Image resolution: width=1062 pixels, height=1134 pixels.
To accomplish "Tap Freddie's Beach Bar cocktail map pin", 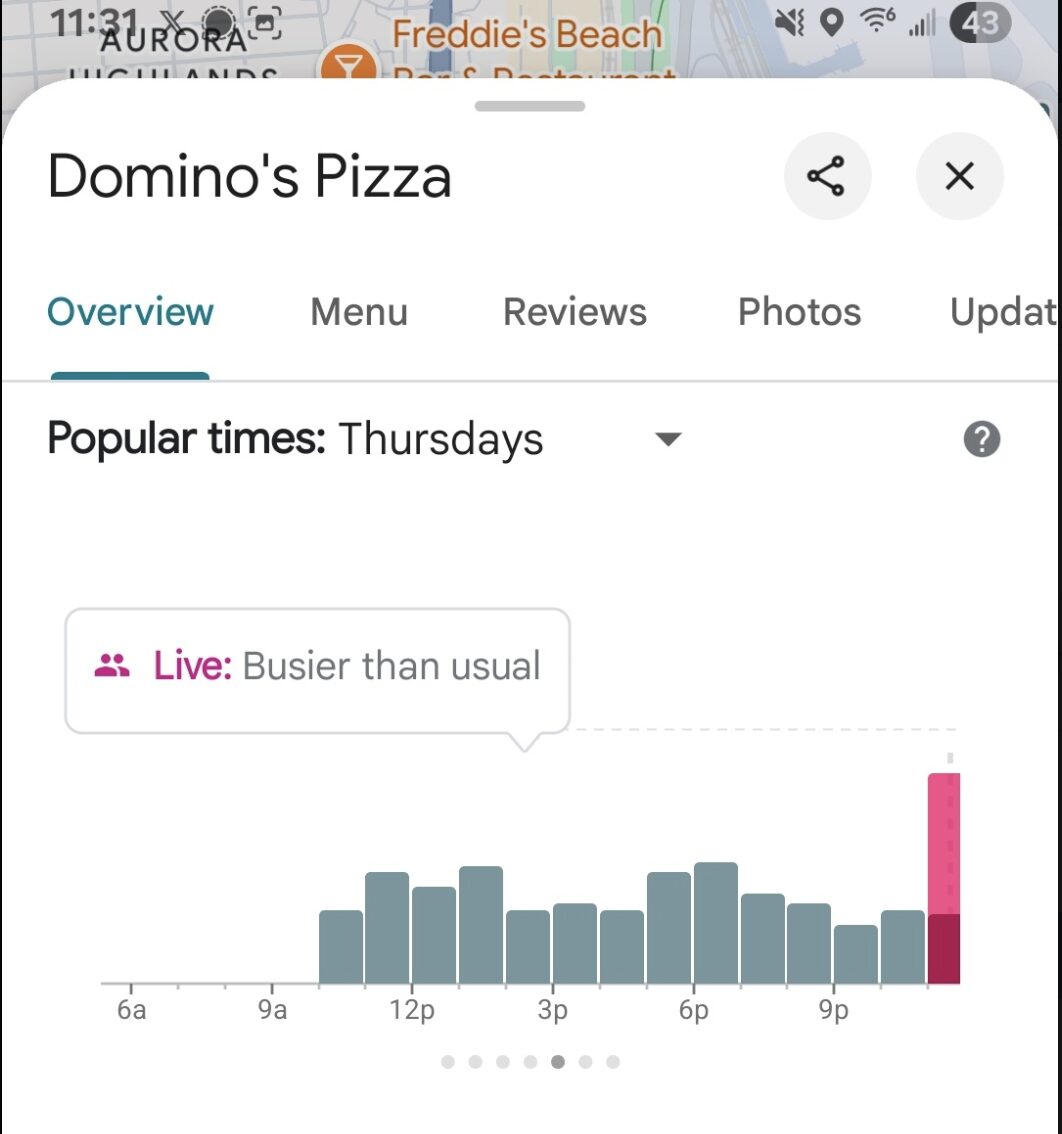I will pos(348,65).
